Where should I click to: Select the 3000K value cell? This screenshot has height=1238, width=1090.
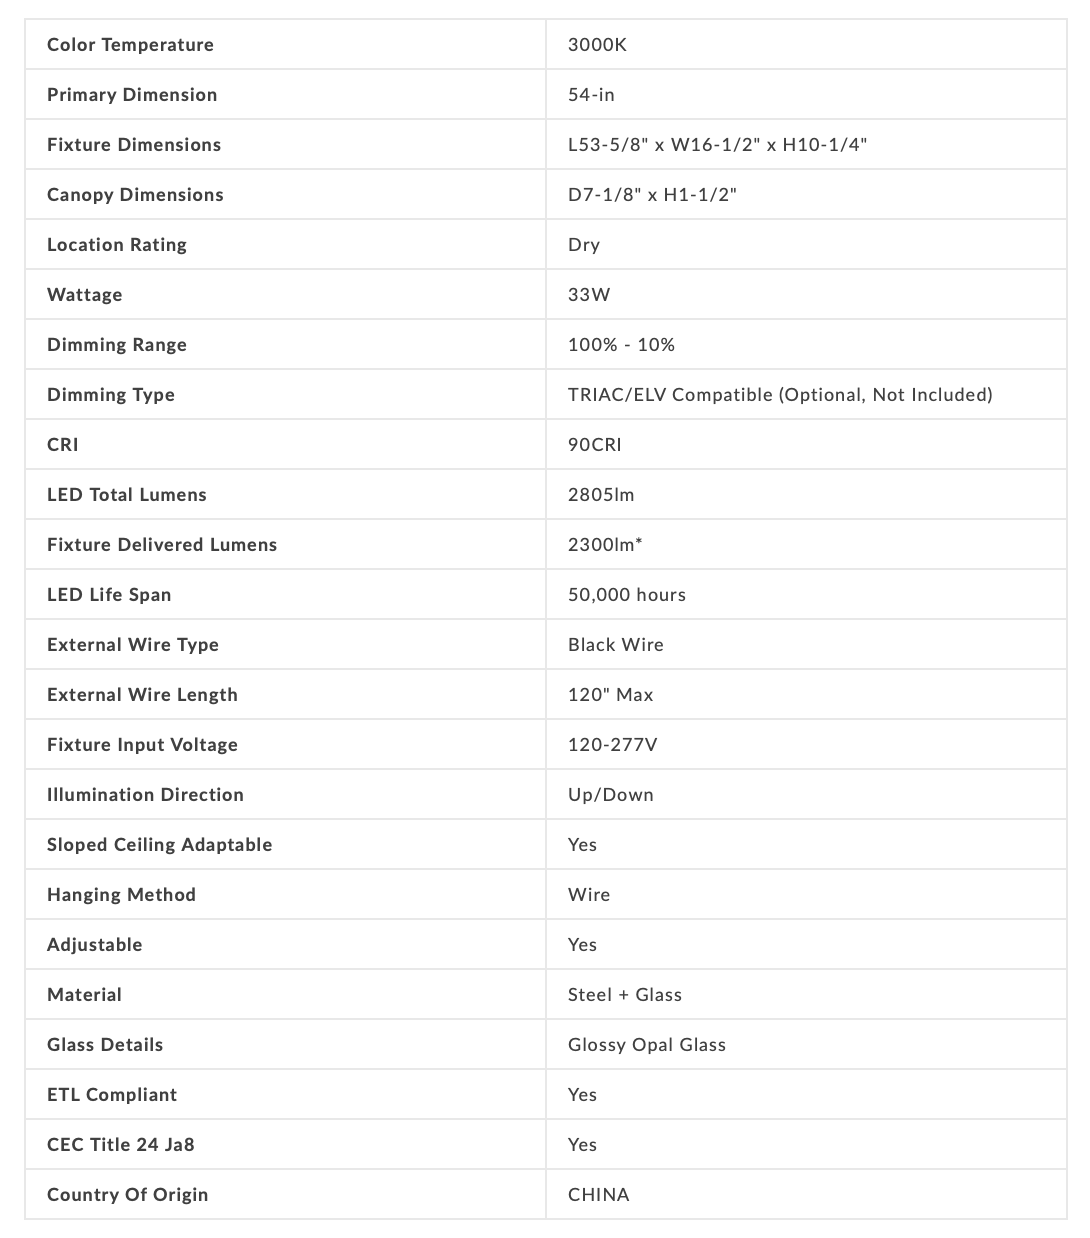coord(597,45)
